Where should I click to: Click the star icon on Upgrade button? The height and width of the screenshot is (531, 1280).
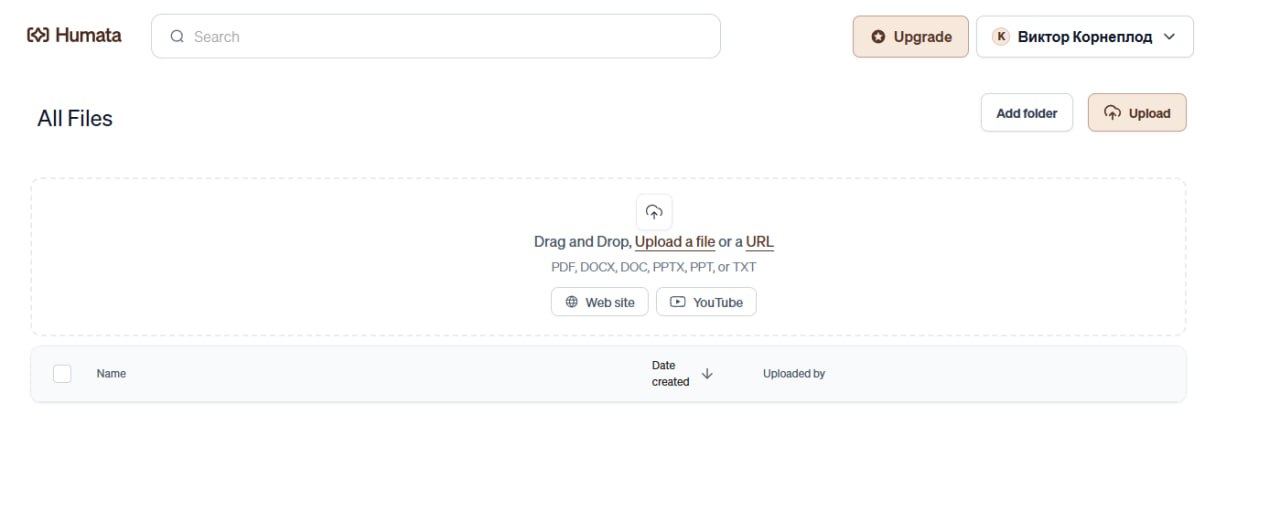[878, 37]
